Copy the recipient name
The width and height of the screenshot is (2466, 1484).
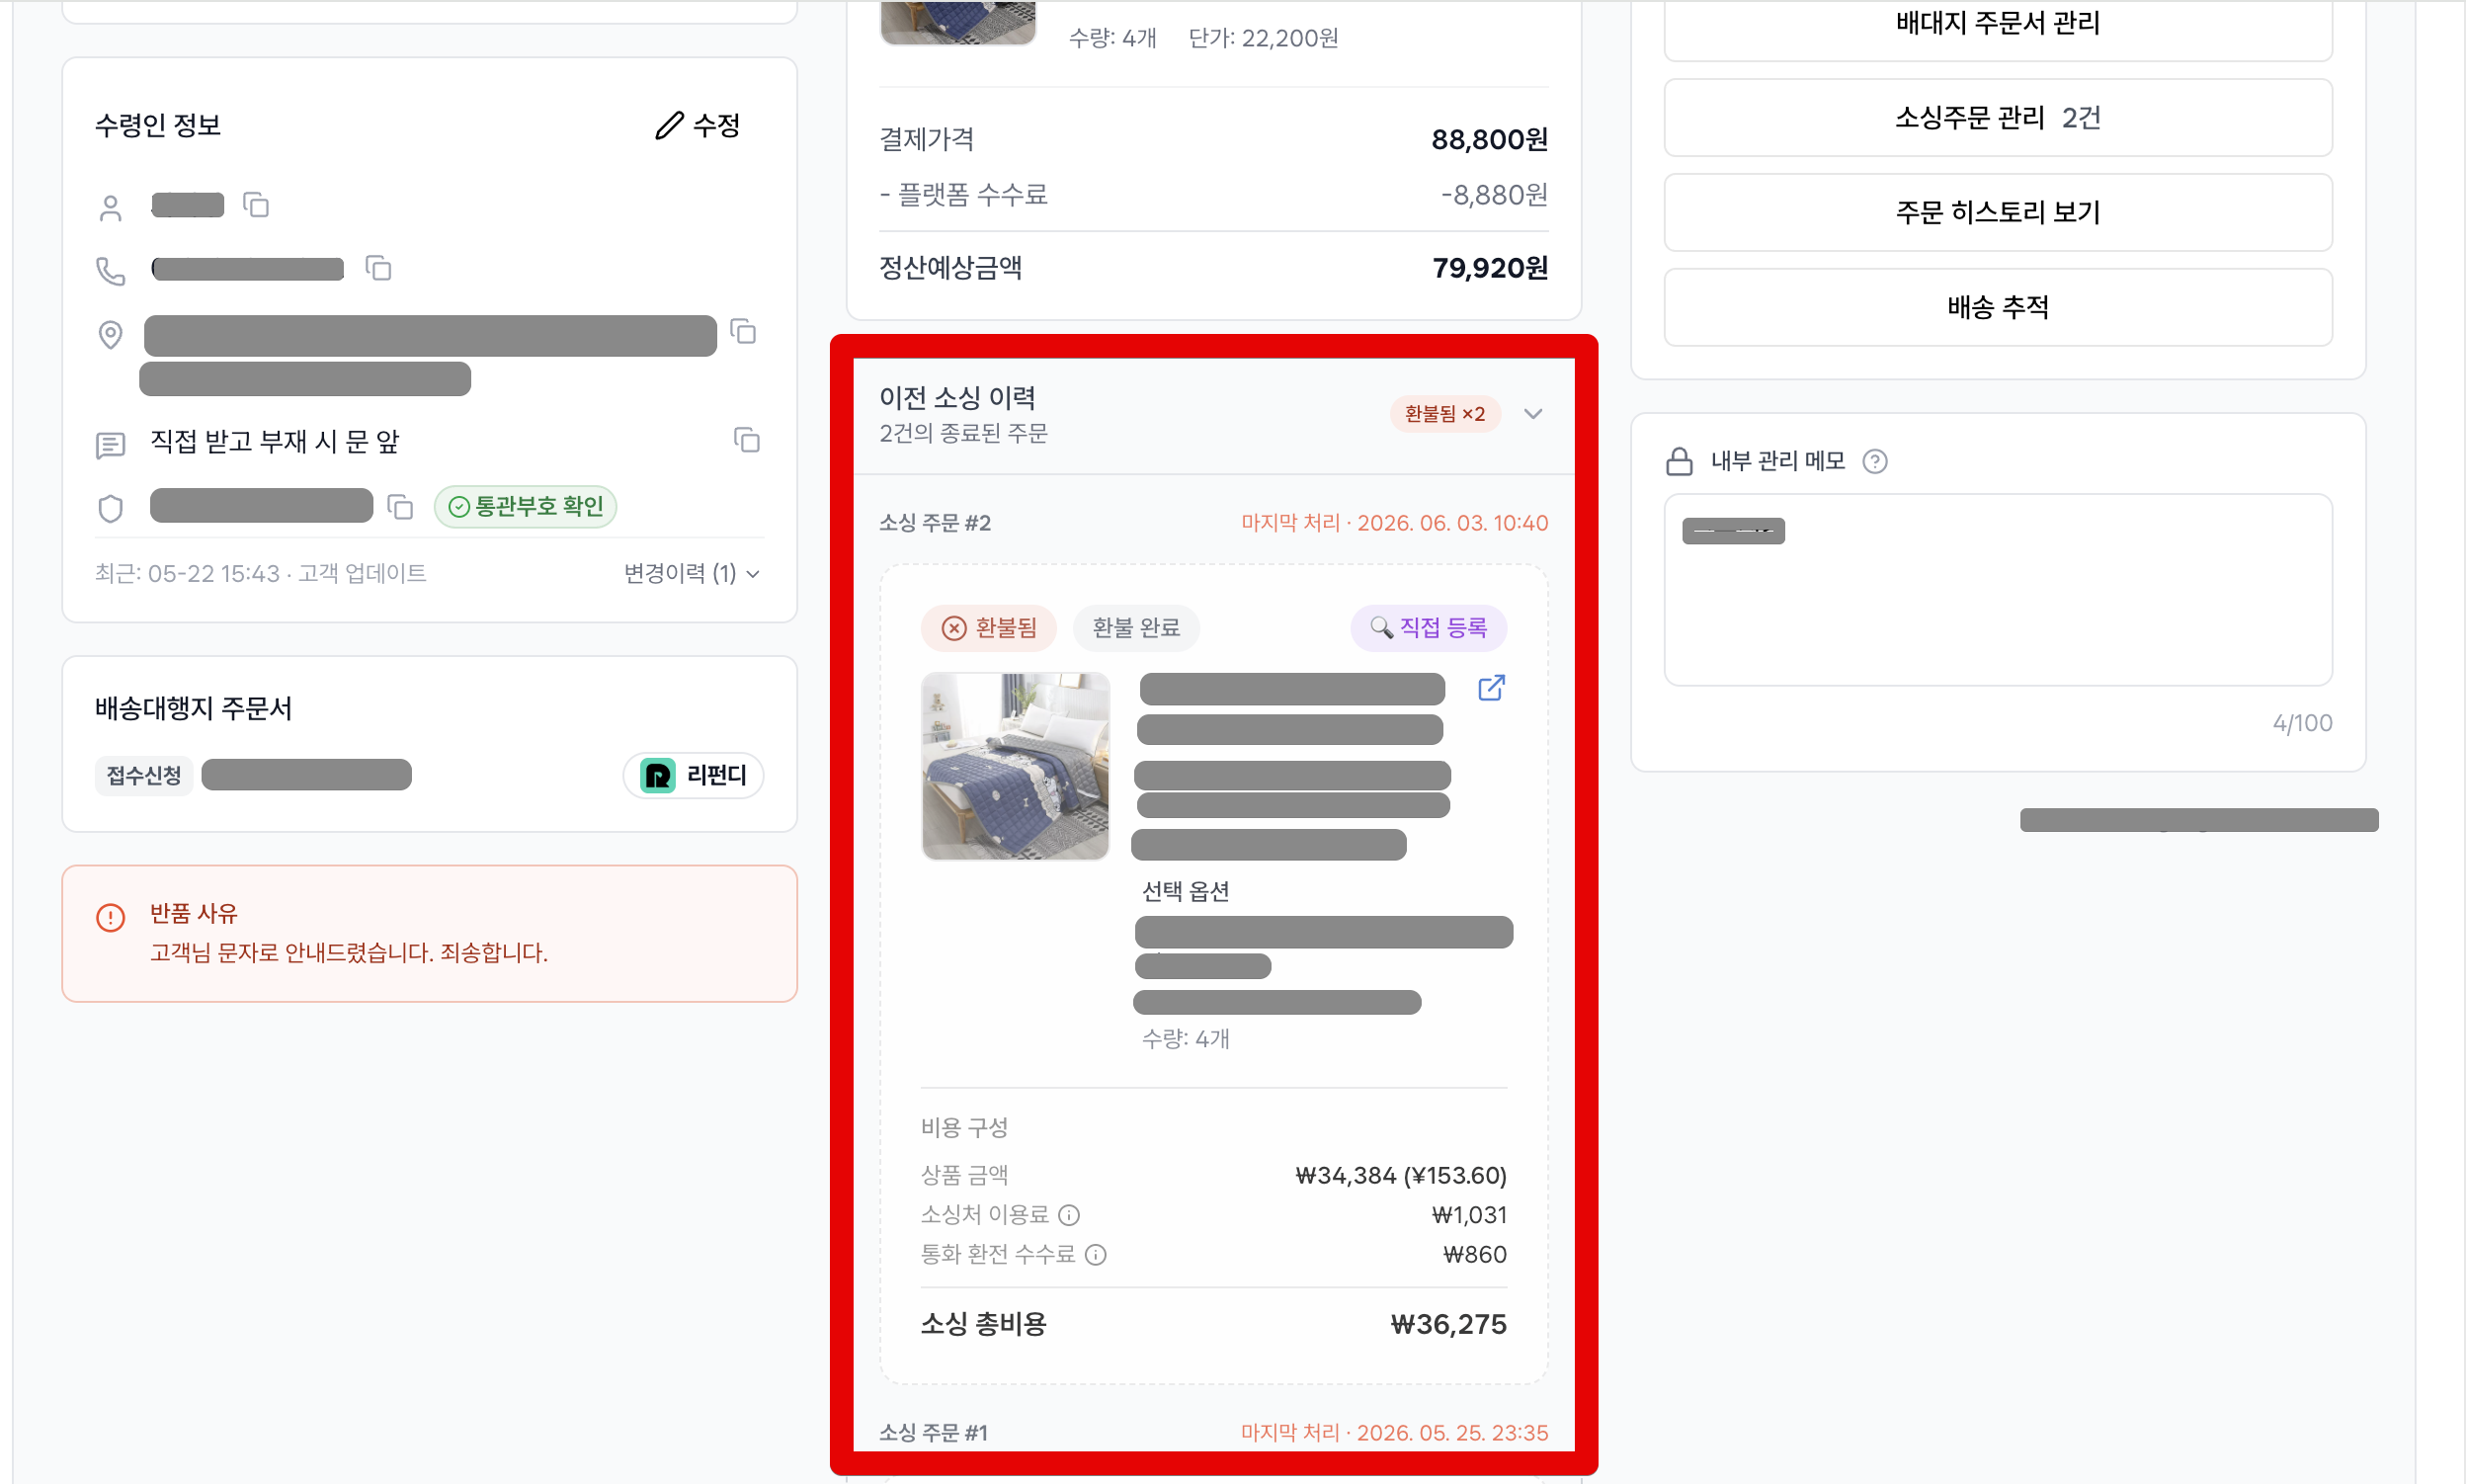256,205
